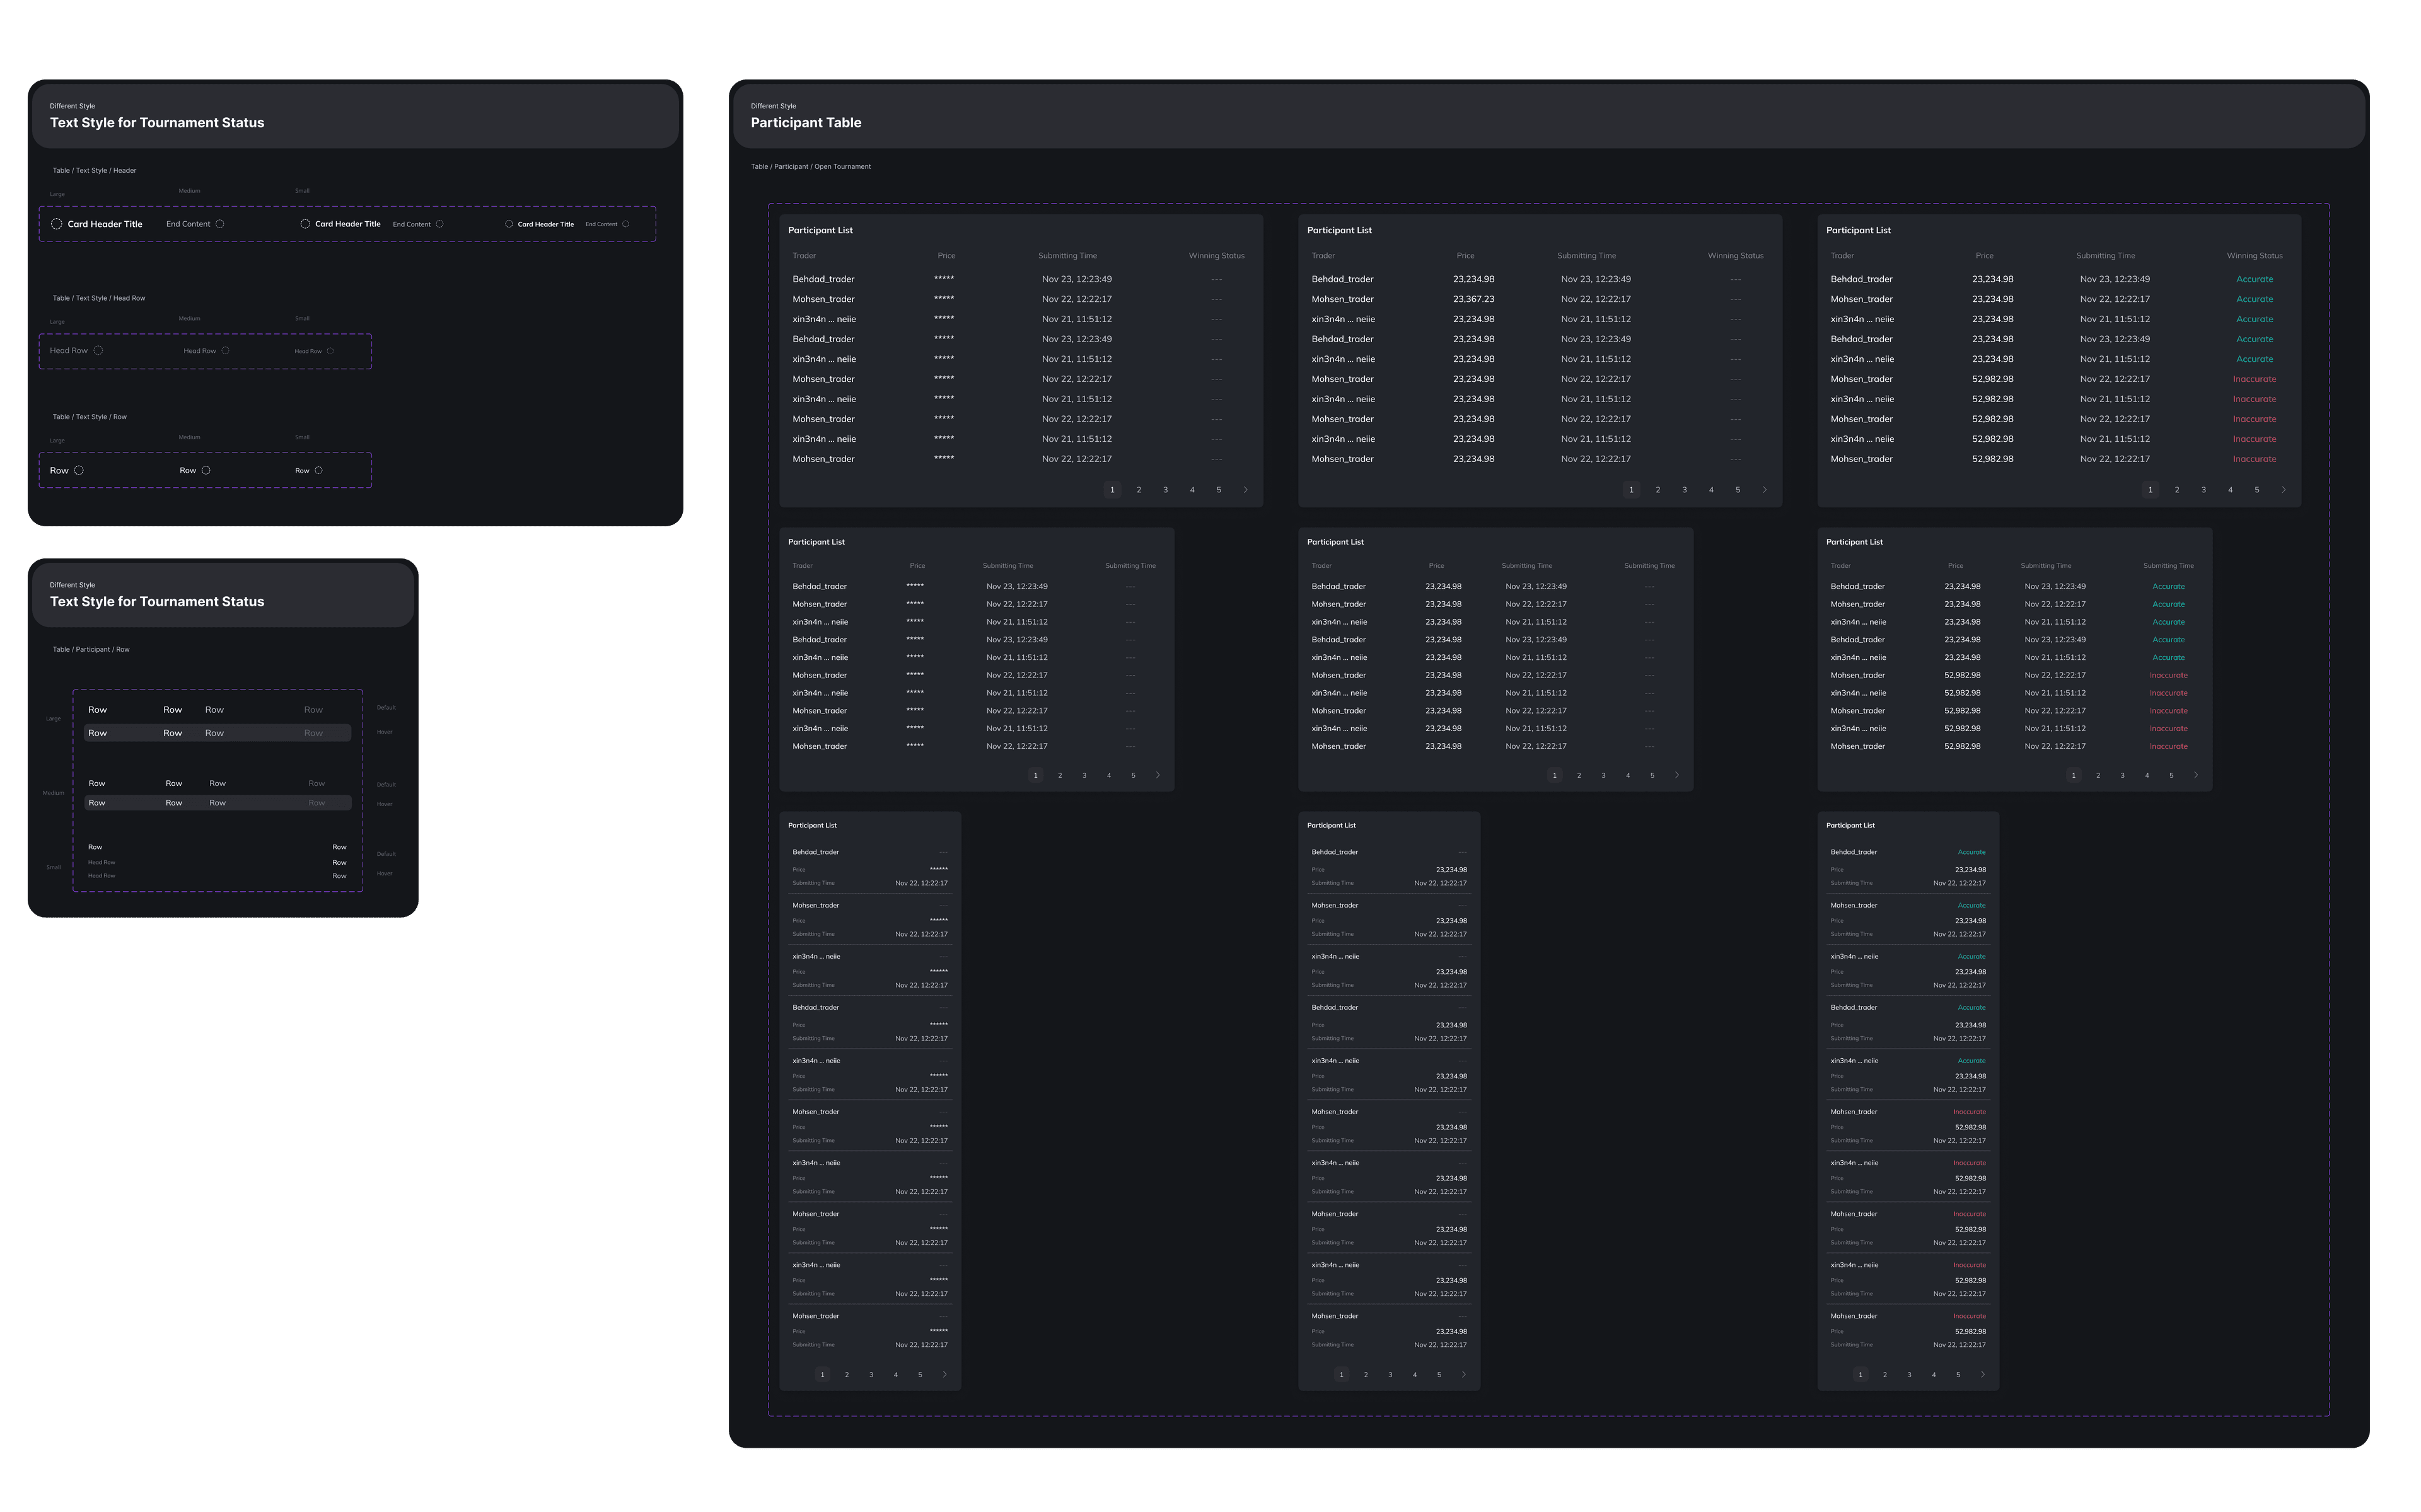Click 'Table / Text Style / Header' label
The width and height of the screenshot is (2421, 1512).
(94, 170)
